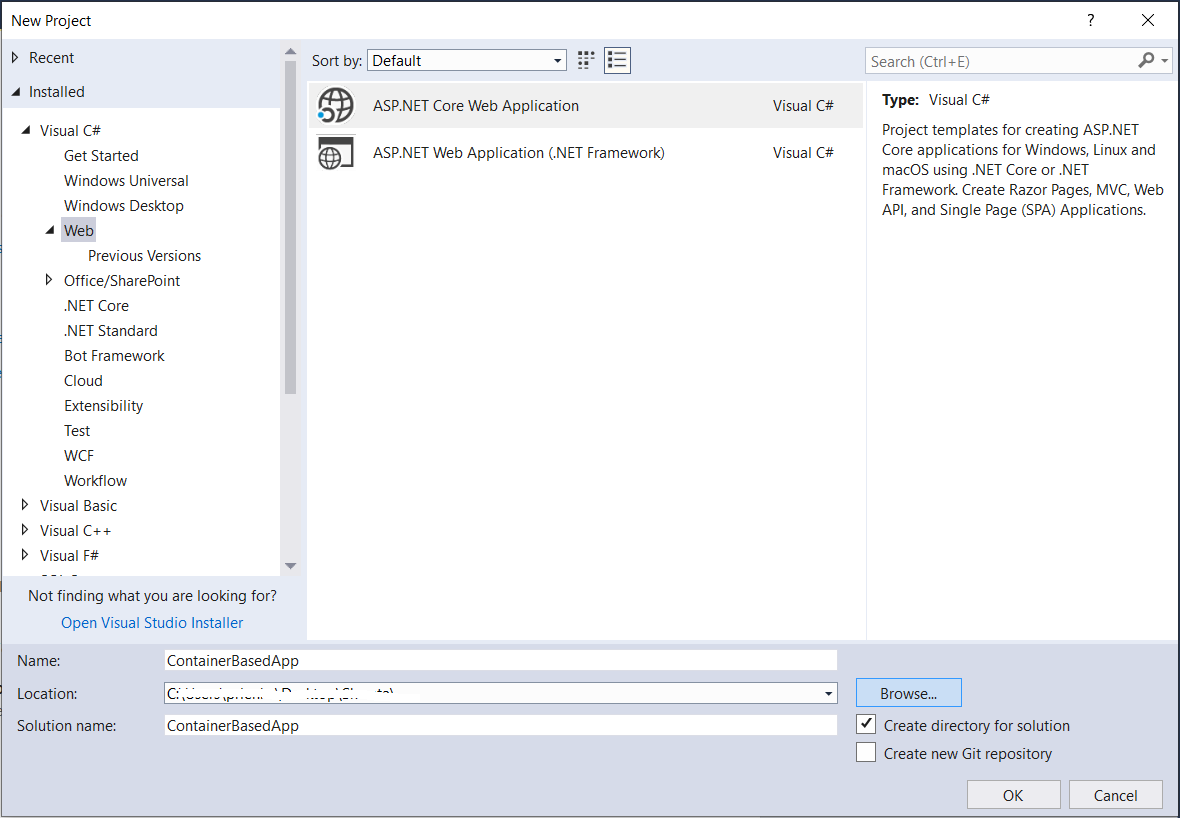Open the search options dropdown arrow
Viewport: 1180px width, 818px height.
[1165, 61]
